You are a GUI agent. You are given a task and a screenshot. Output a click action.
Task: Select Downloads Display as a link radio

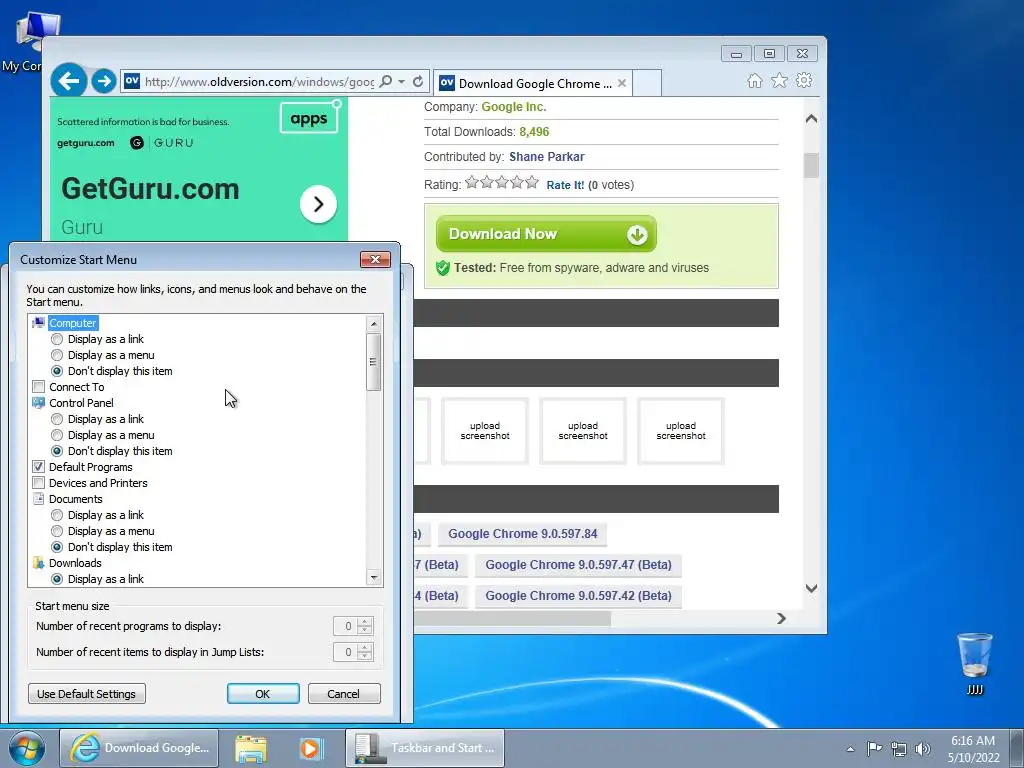tap(57, 579)
